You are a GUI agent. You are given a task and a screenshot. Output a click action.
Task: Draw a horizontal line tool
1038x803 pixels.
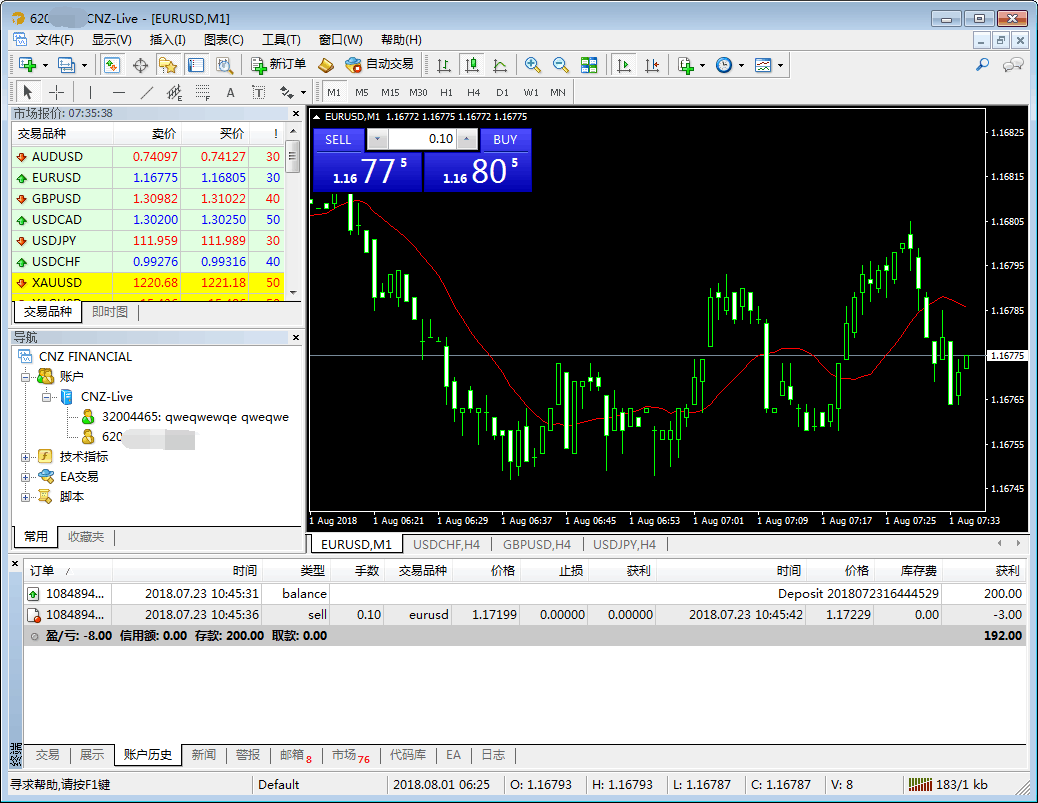[x=118, y=92]
